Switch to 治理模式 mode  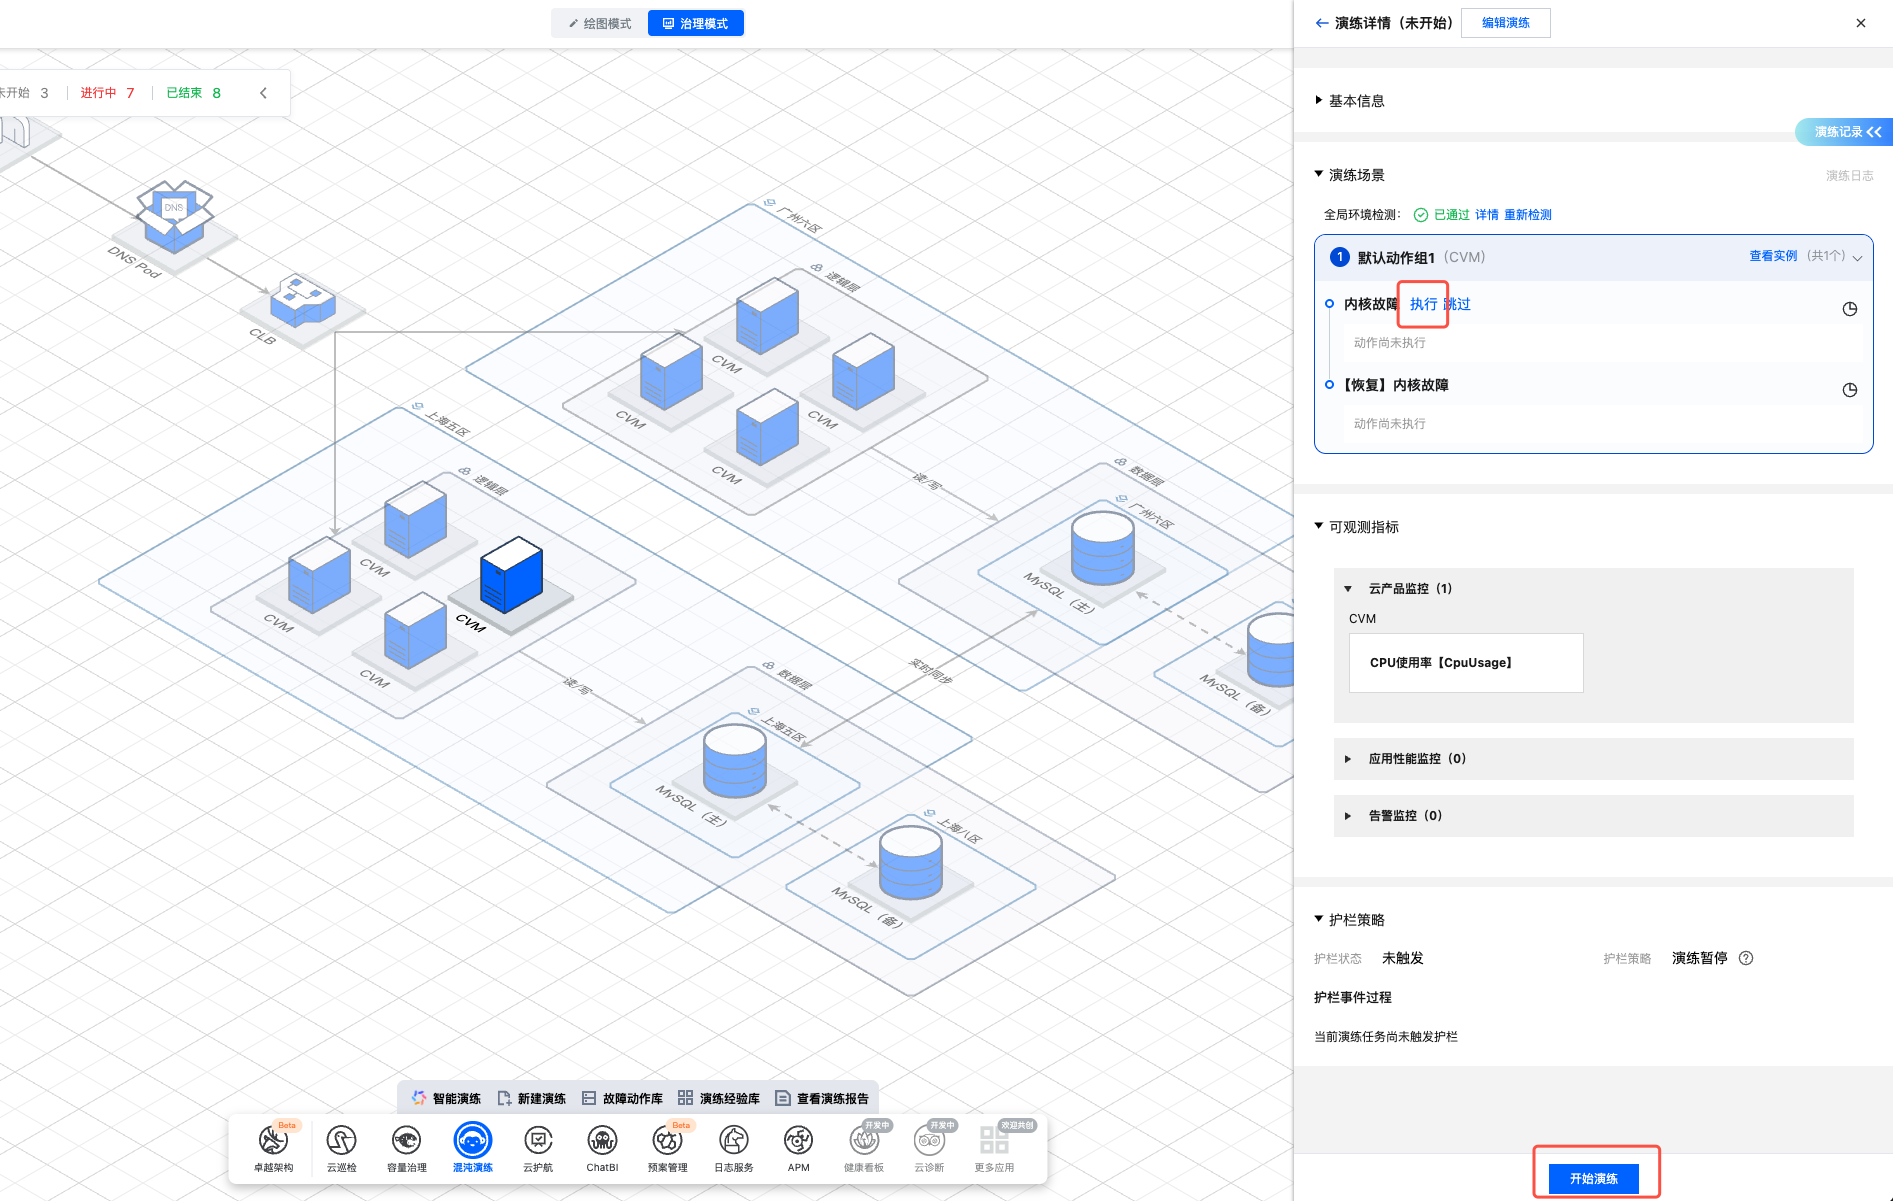(696, 23)
